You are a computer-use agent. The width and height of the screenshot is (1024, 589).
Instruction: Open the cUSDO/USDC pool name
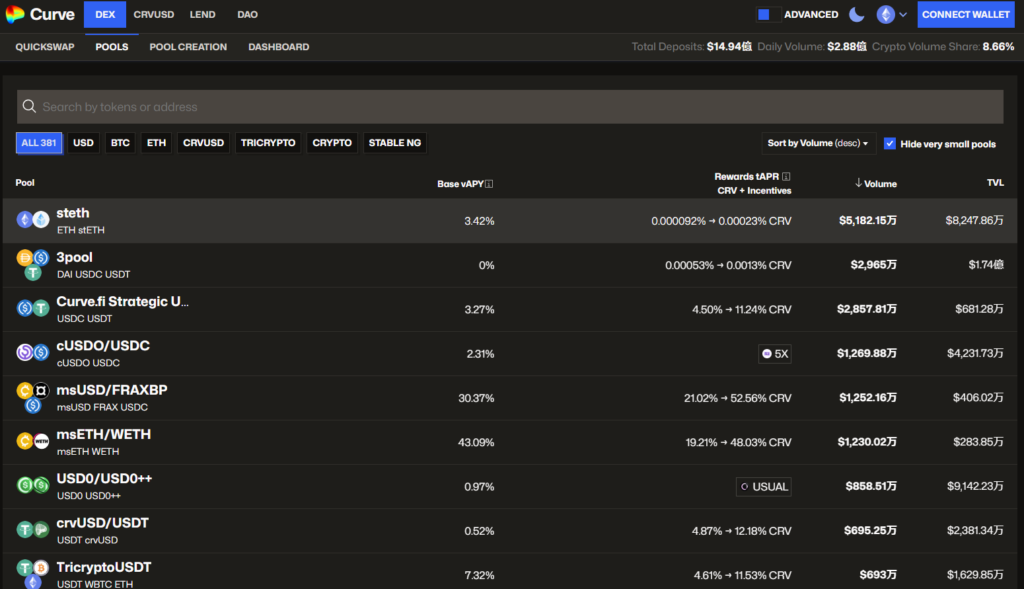click(x=103, y=346)
